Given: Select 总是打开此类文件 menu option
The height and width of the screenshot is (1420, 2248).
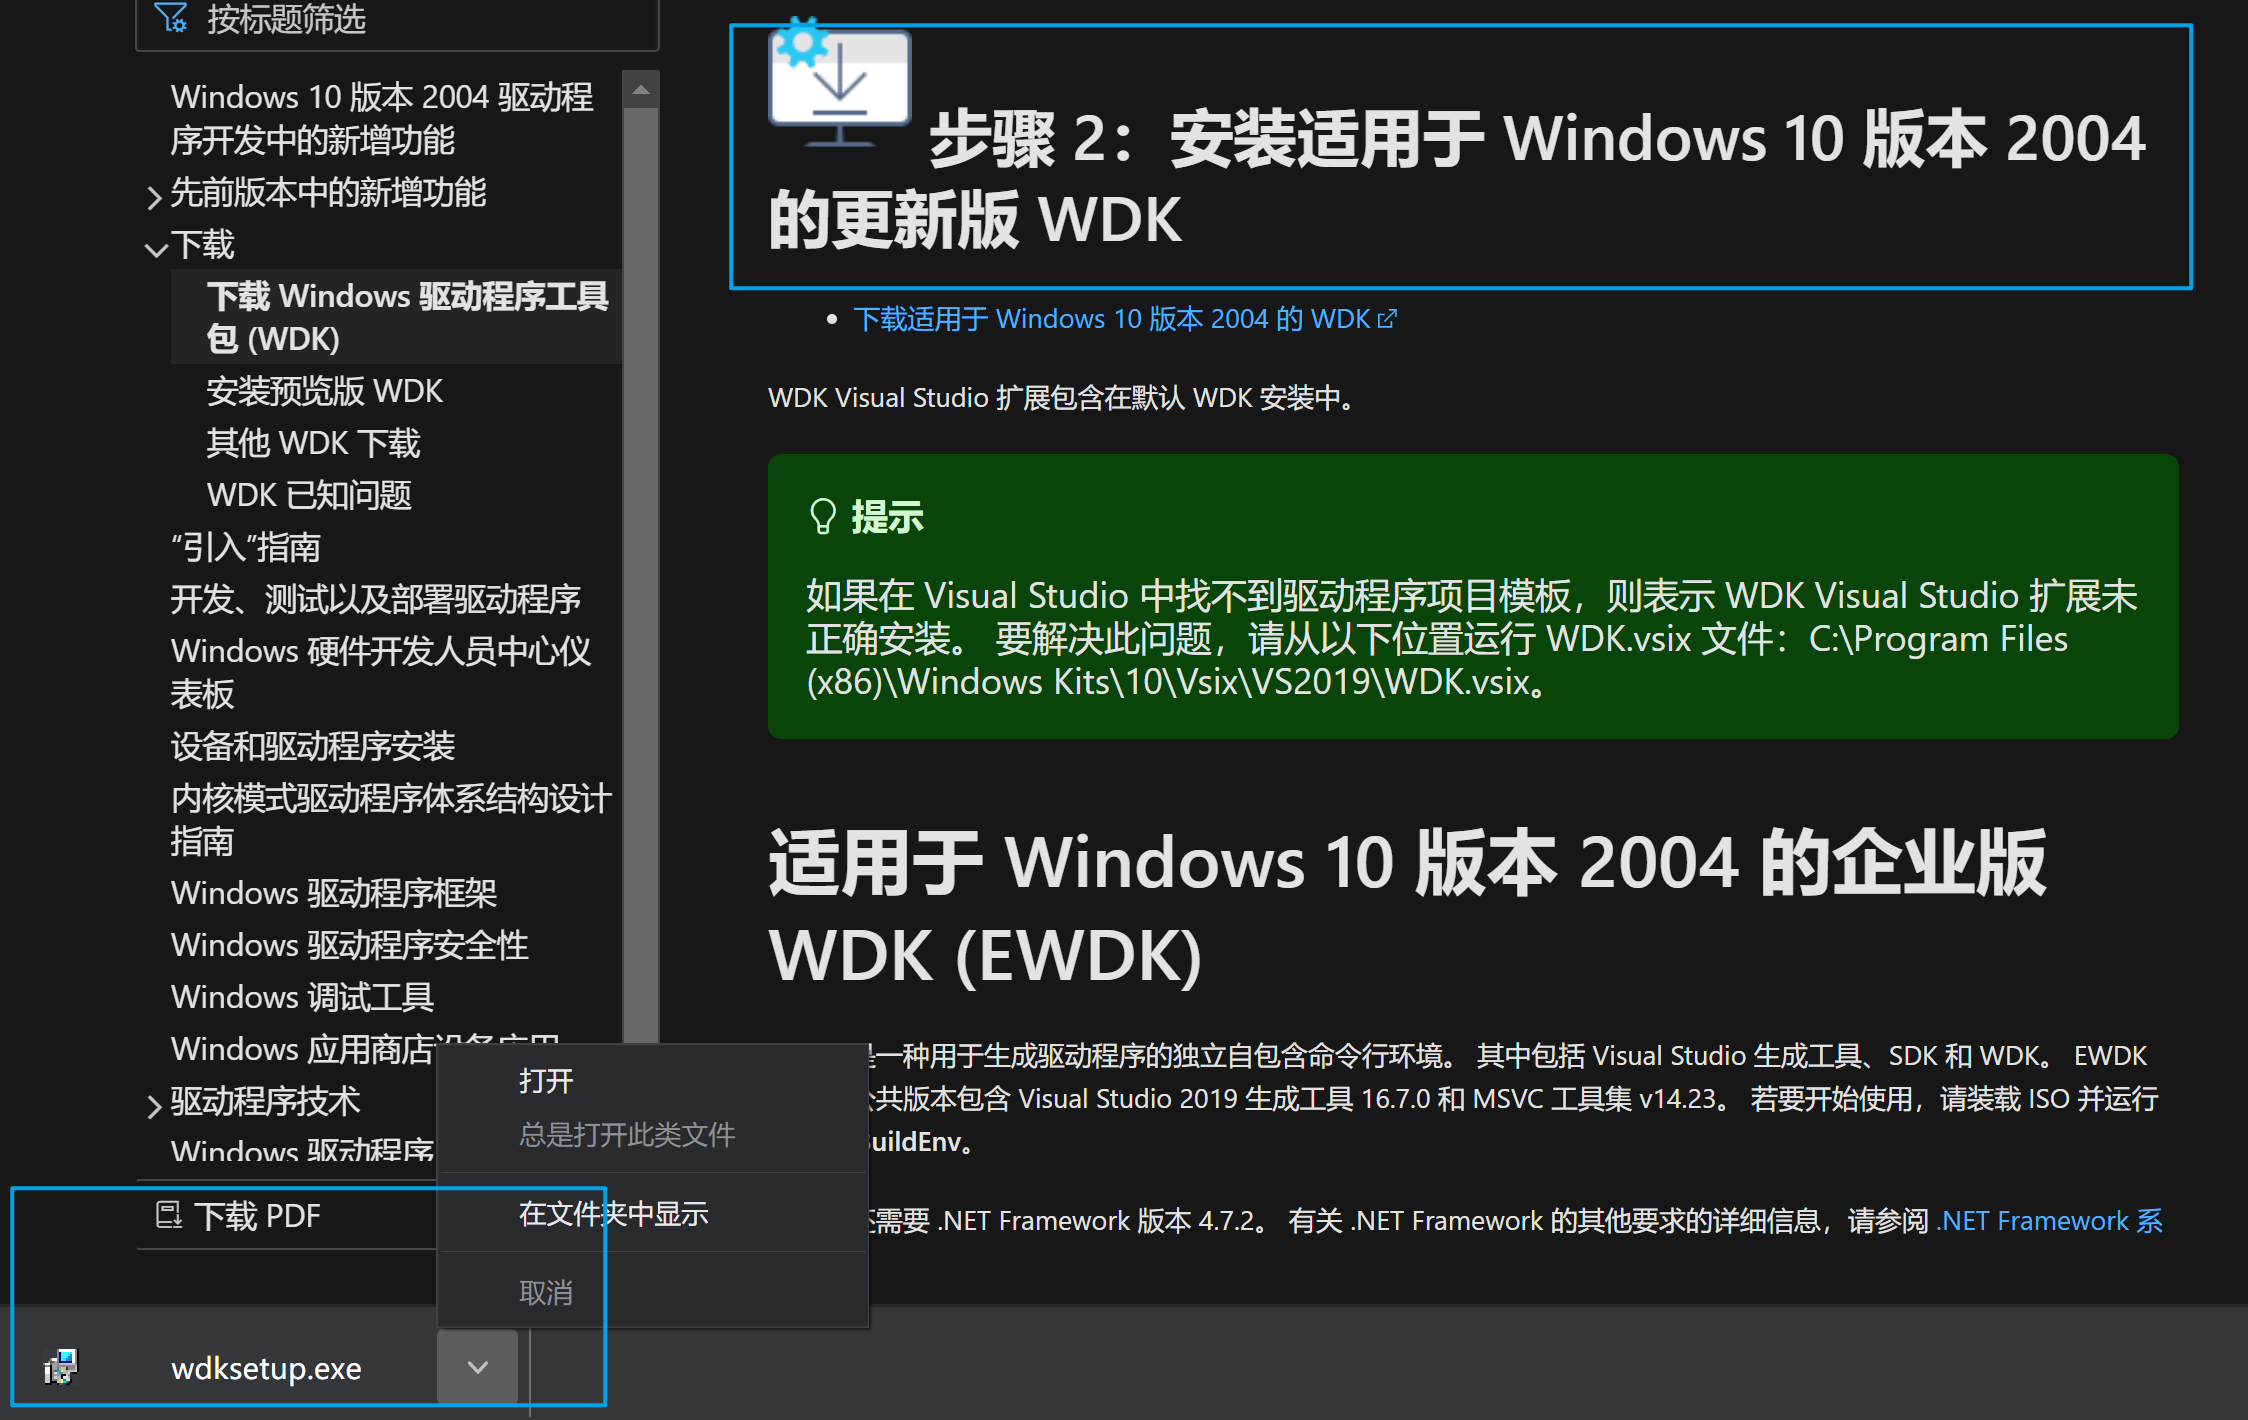Looking at the screenshot, I should pyautogui.click(x=627, y=1134).
